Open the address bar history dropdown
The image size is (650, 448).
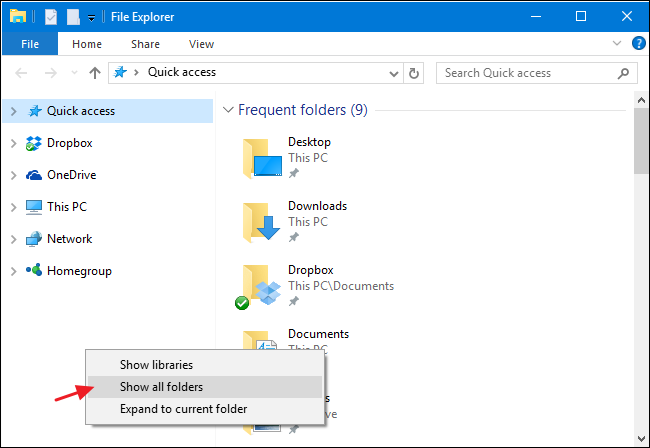point(394,72)
